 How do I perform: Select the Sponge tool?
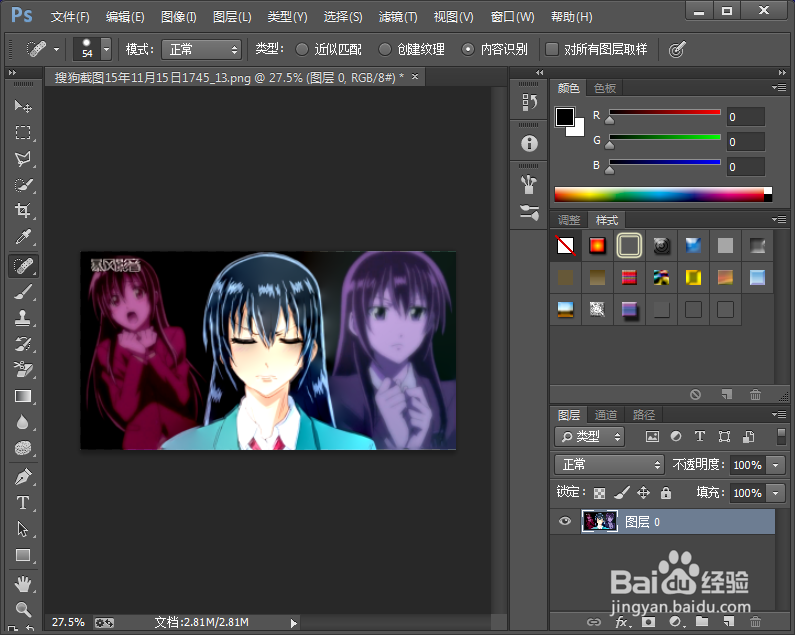pos(23,448)
